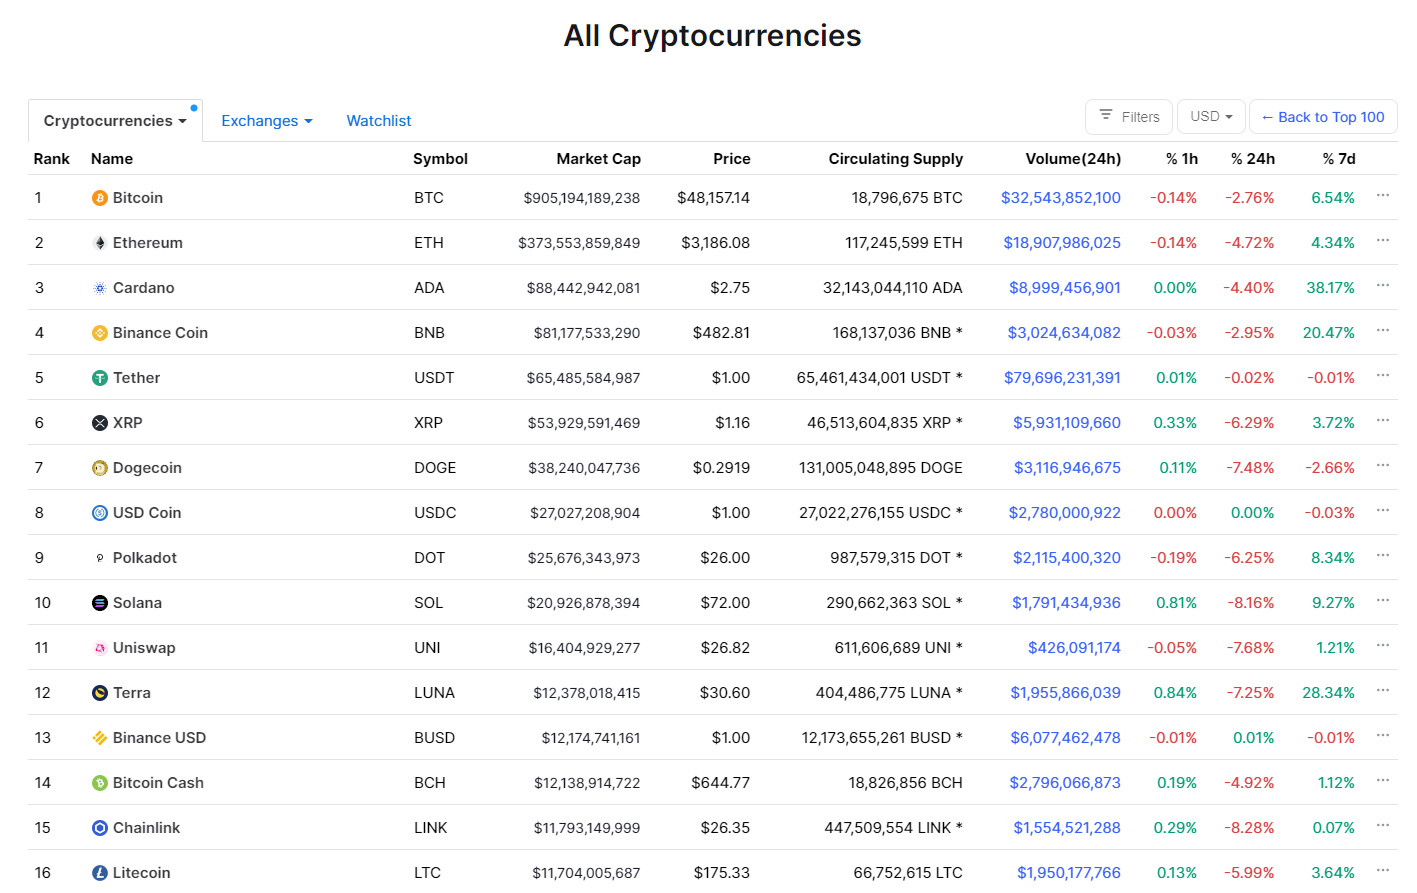Image resolution: width=1417 pixels, height=893 pixels.
Task: Click the Binance USD logo icon
Action: click(x=100, y=738)
